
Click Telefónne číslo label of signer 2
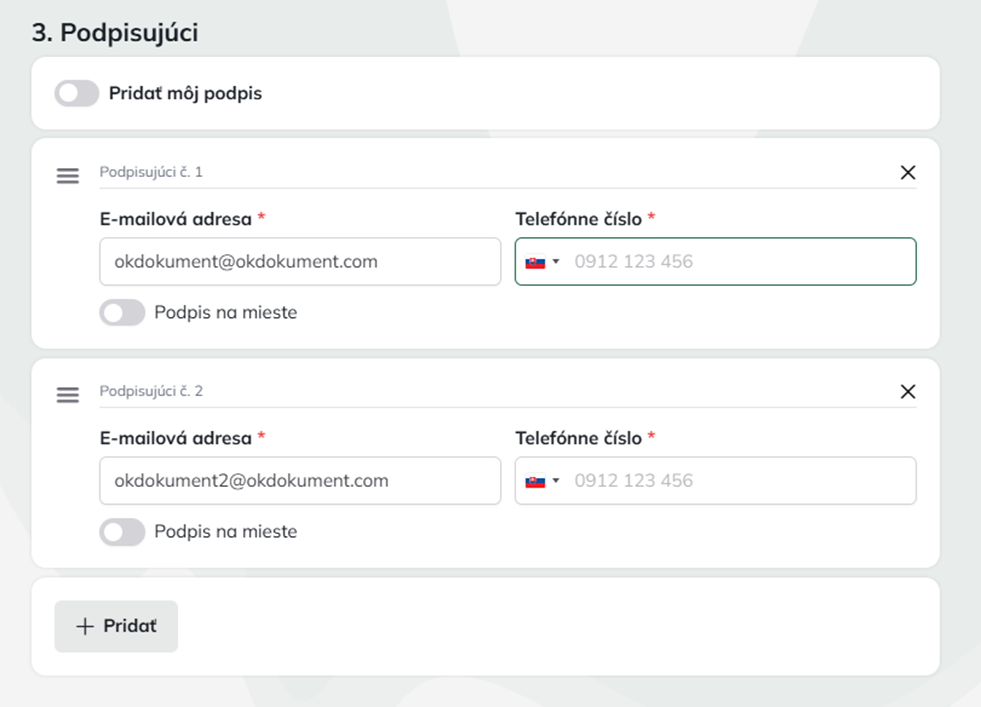pyautogui.click(x=579, y=438)
